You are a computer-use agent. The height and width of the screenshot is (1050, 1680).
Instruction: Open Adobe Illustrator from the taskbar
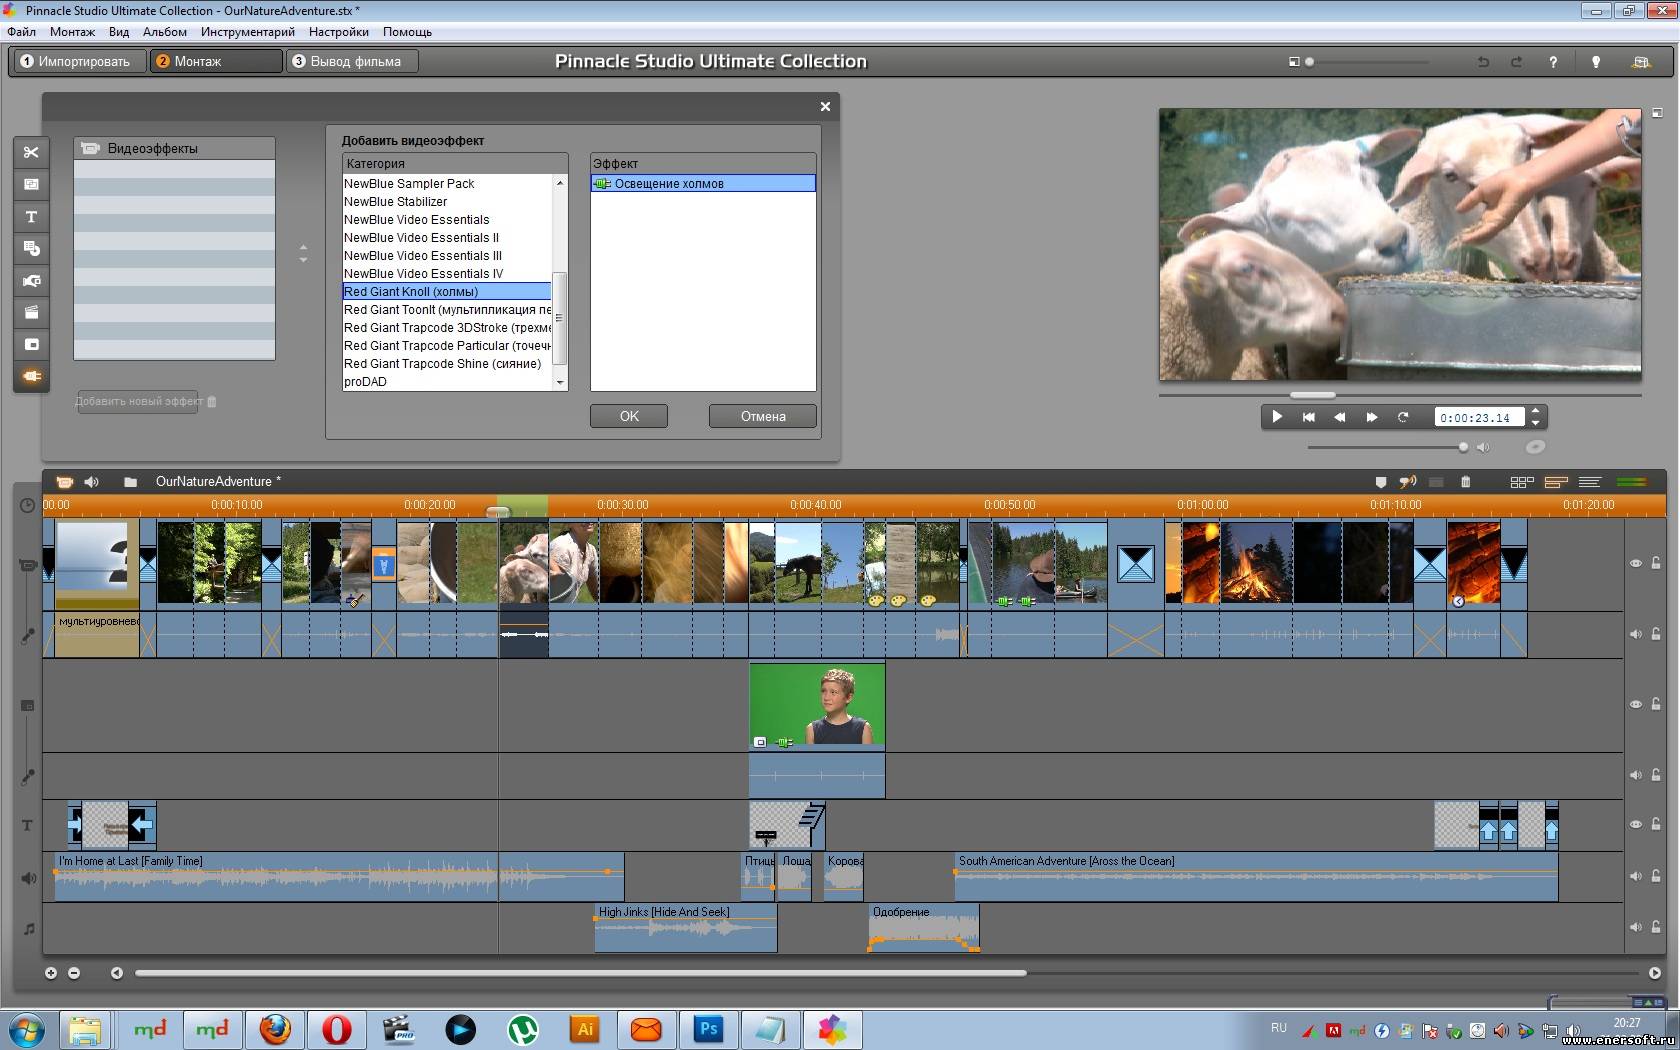pyautogui.click(x=585, y=1029)
